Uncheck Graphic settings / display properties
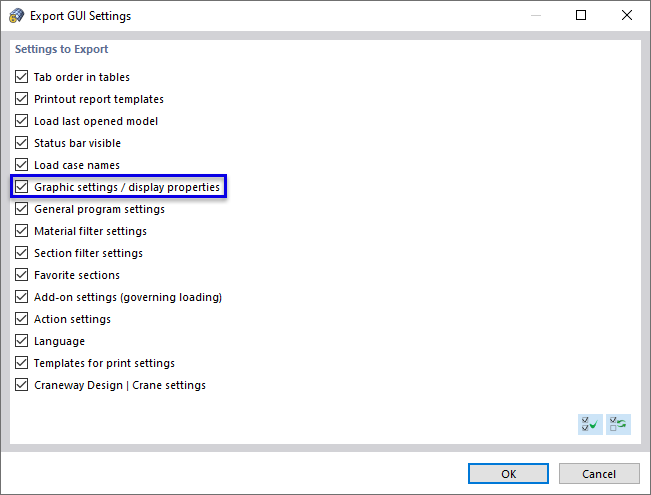651x495 pixels. click(x=22, y=187)
